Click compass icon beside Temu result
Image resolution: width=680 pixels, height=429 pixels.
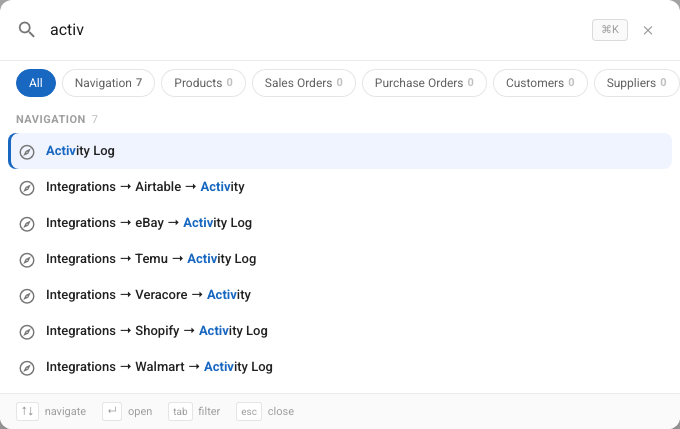[27, 260]
